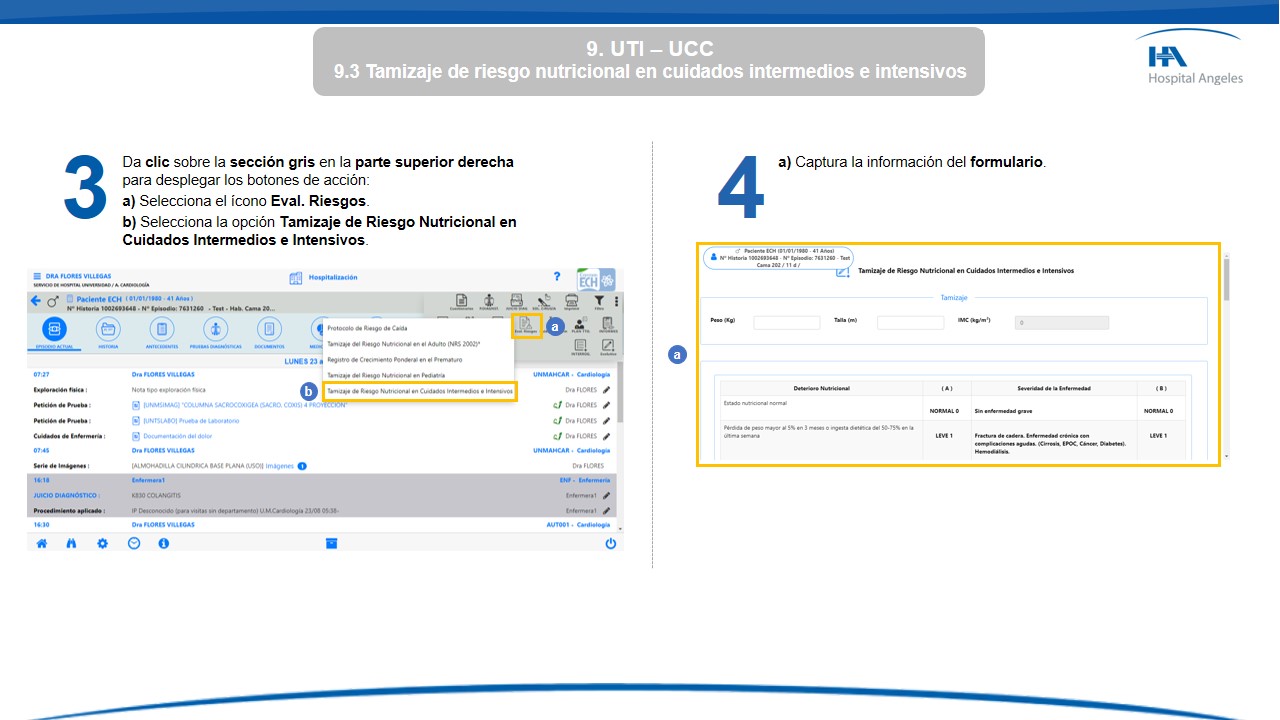1280x720 pixels.
Task: Click the Evolutivo pencil icon
Action: 607,347
